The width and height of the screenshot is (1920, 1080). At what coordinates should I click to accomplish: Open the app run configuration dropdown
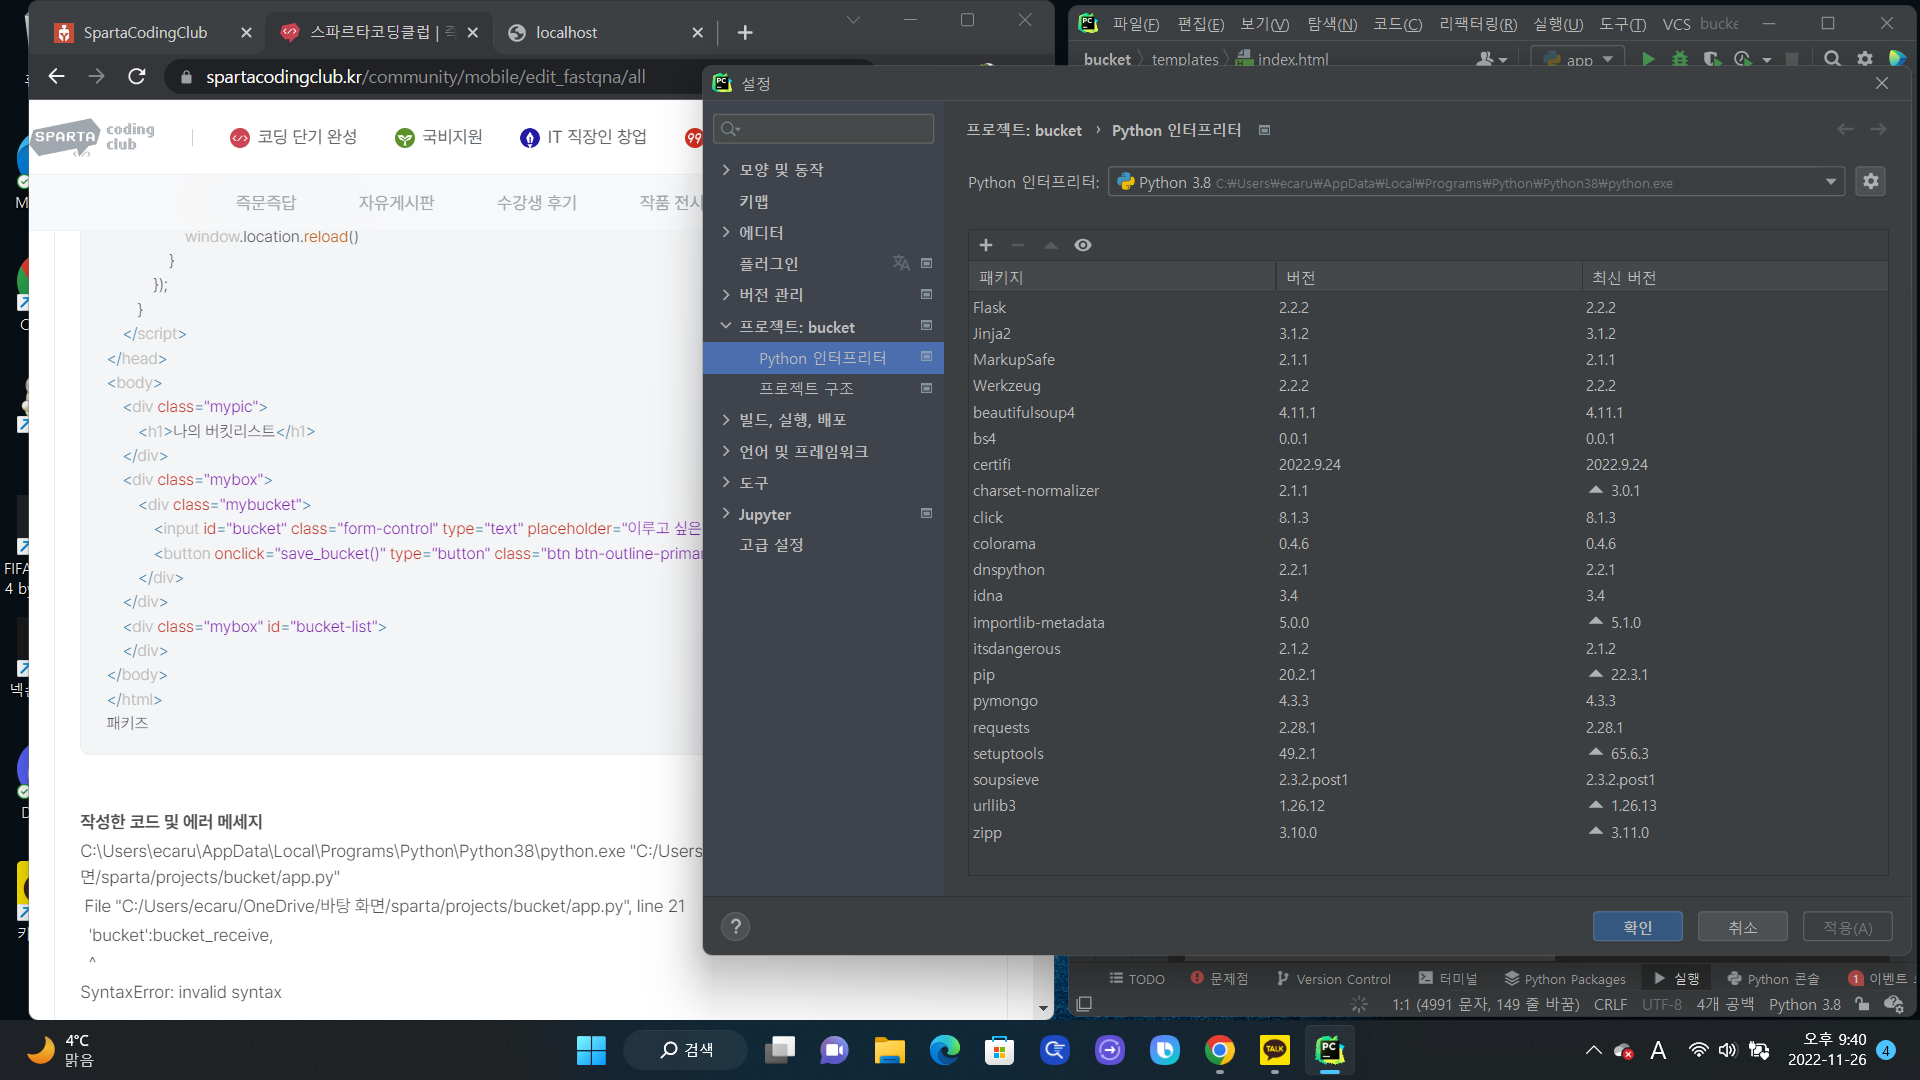tap(1579, 59)
